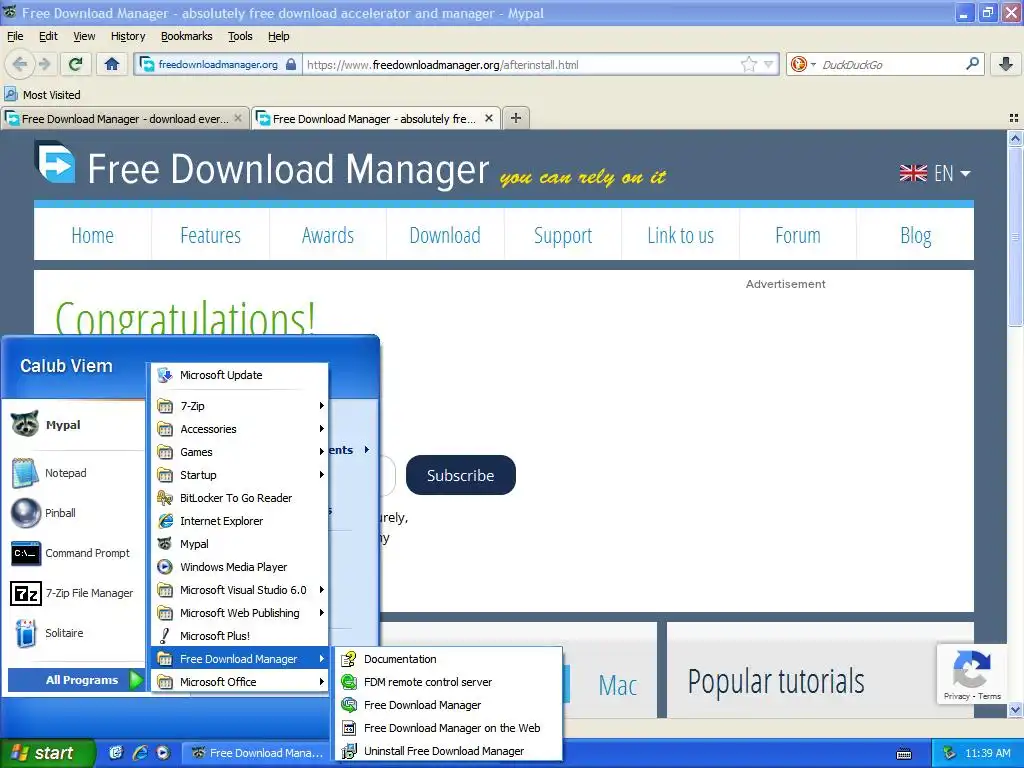
Task: Open a new tab with plus button
Action: (x=516, y=118)
